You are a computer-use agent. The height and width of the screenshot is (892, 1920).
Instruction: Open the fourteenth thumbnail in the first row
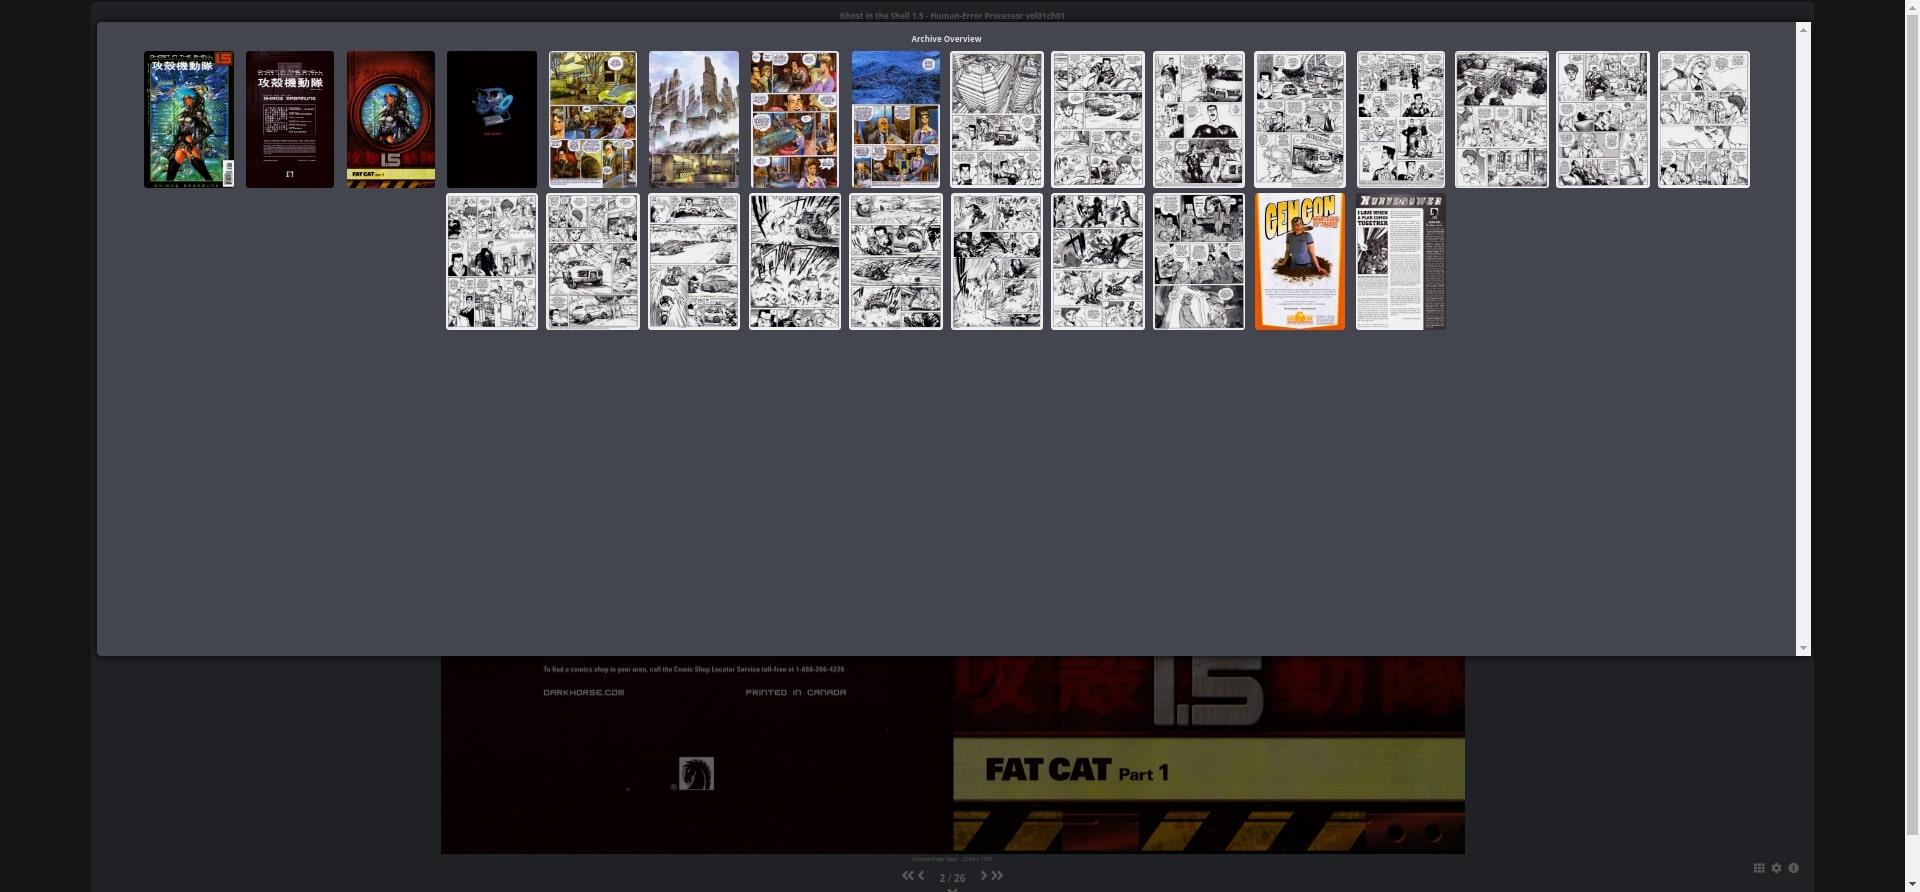coord(1502,119)
